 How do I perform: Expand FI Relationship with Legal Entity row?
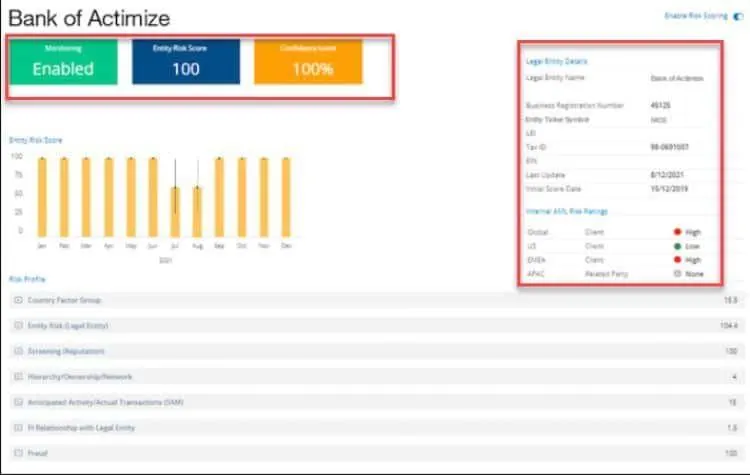pos(18,428)
